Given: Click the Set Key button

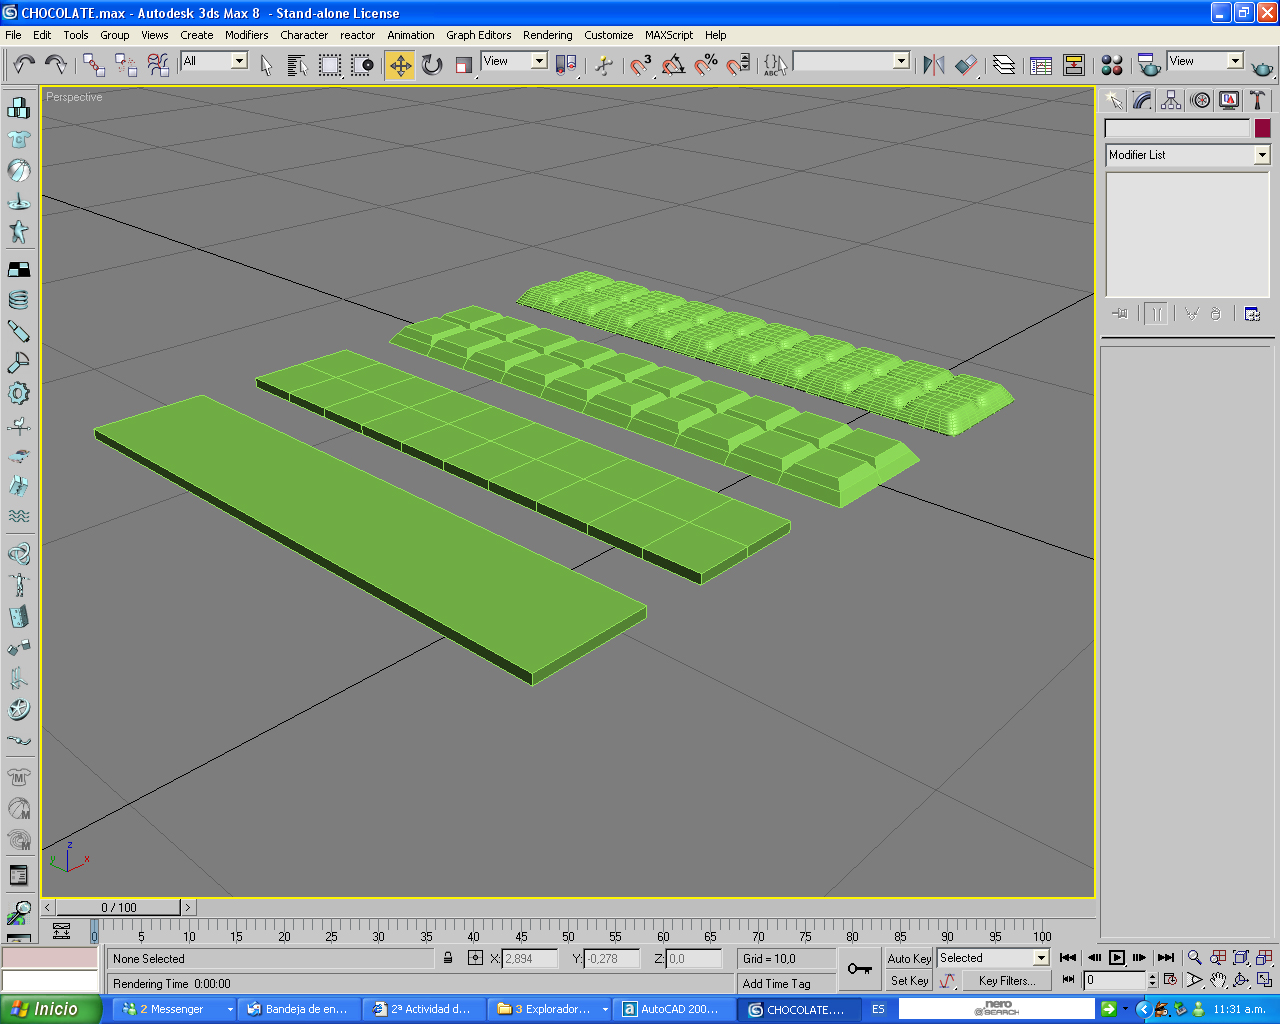Looking at the screenshot, I should (909, 981).
